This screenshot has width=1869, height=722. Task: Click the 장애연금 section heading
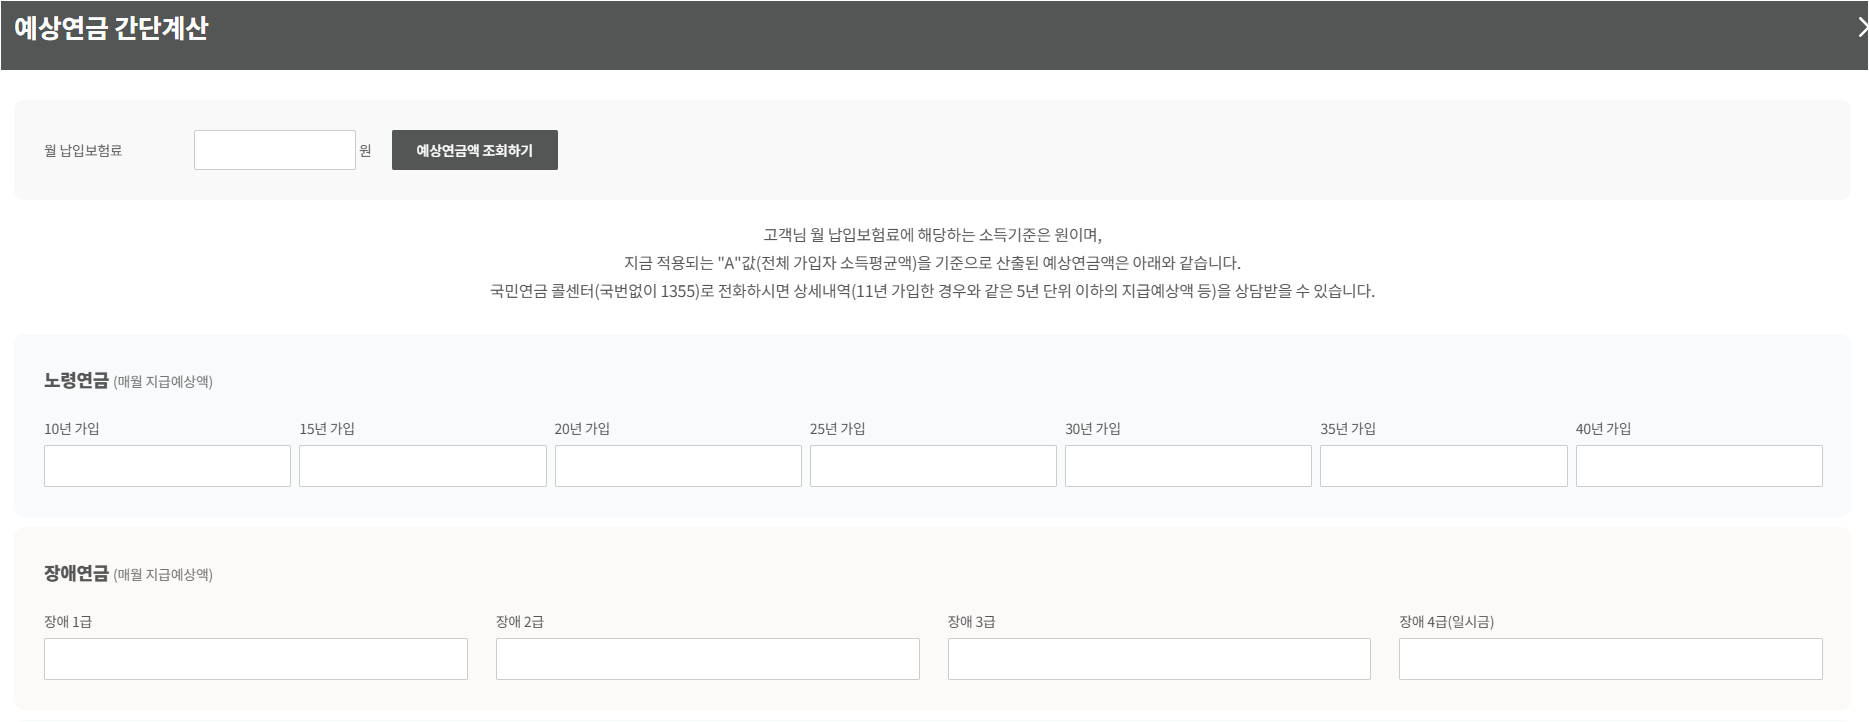76,574
